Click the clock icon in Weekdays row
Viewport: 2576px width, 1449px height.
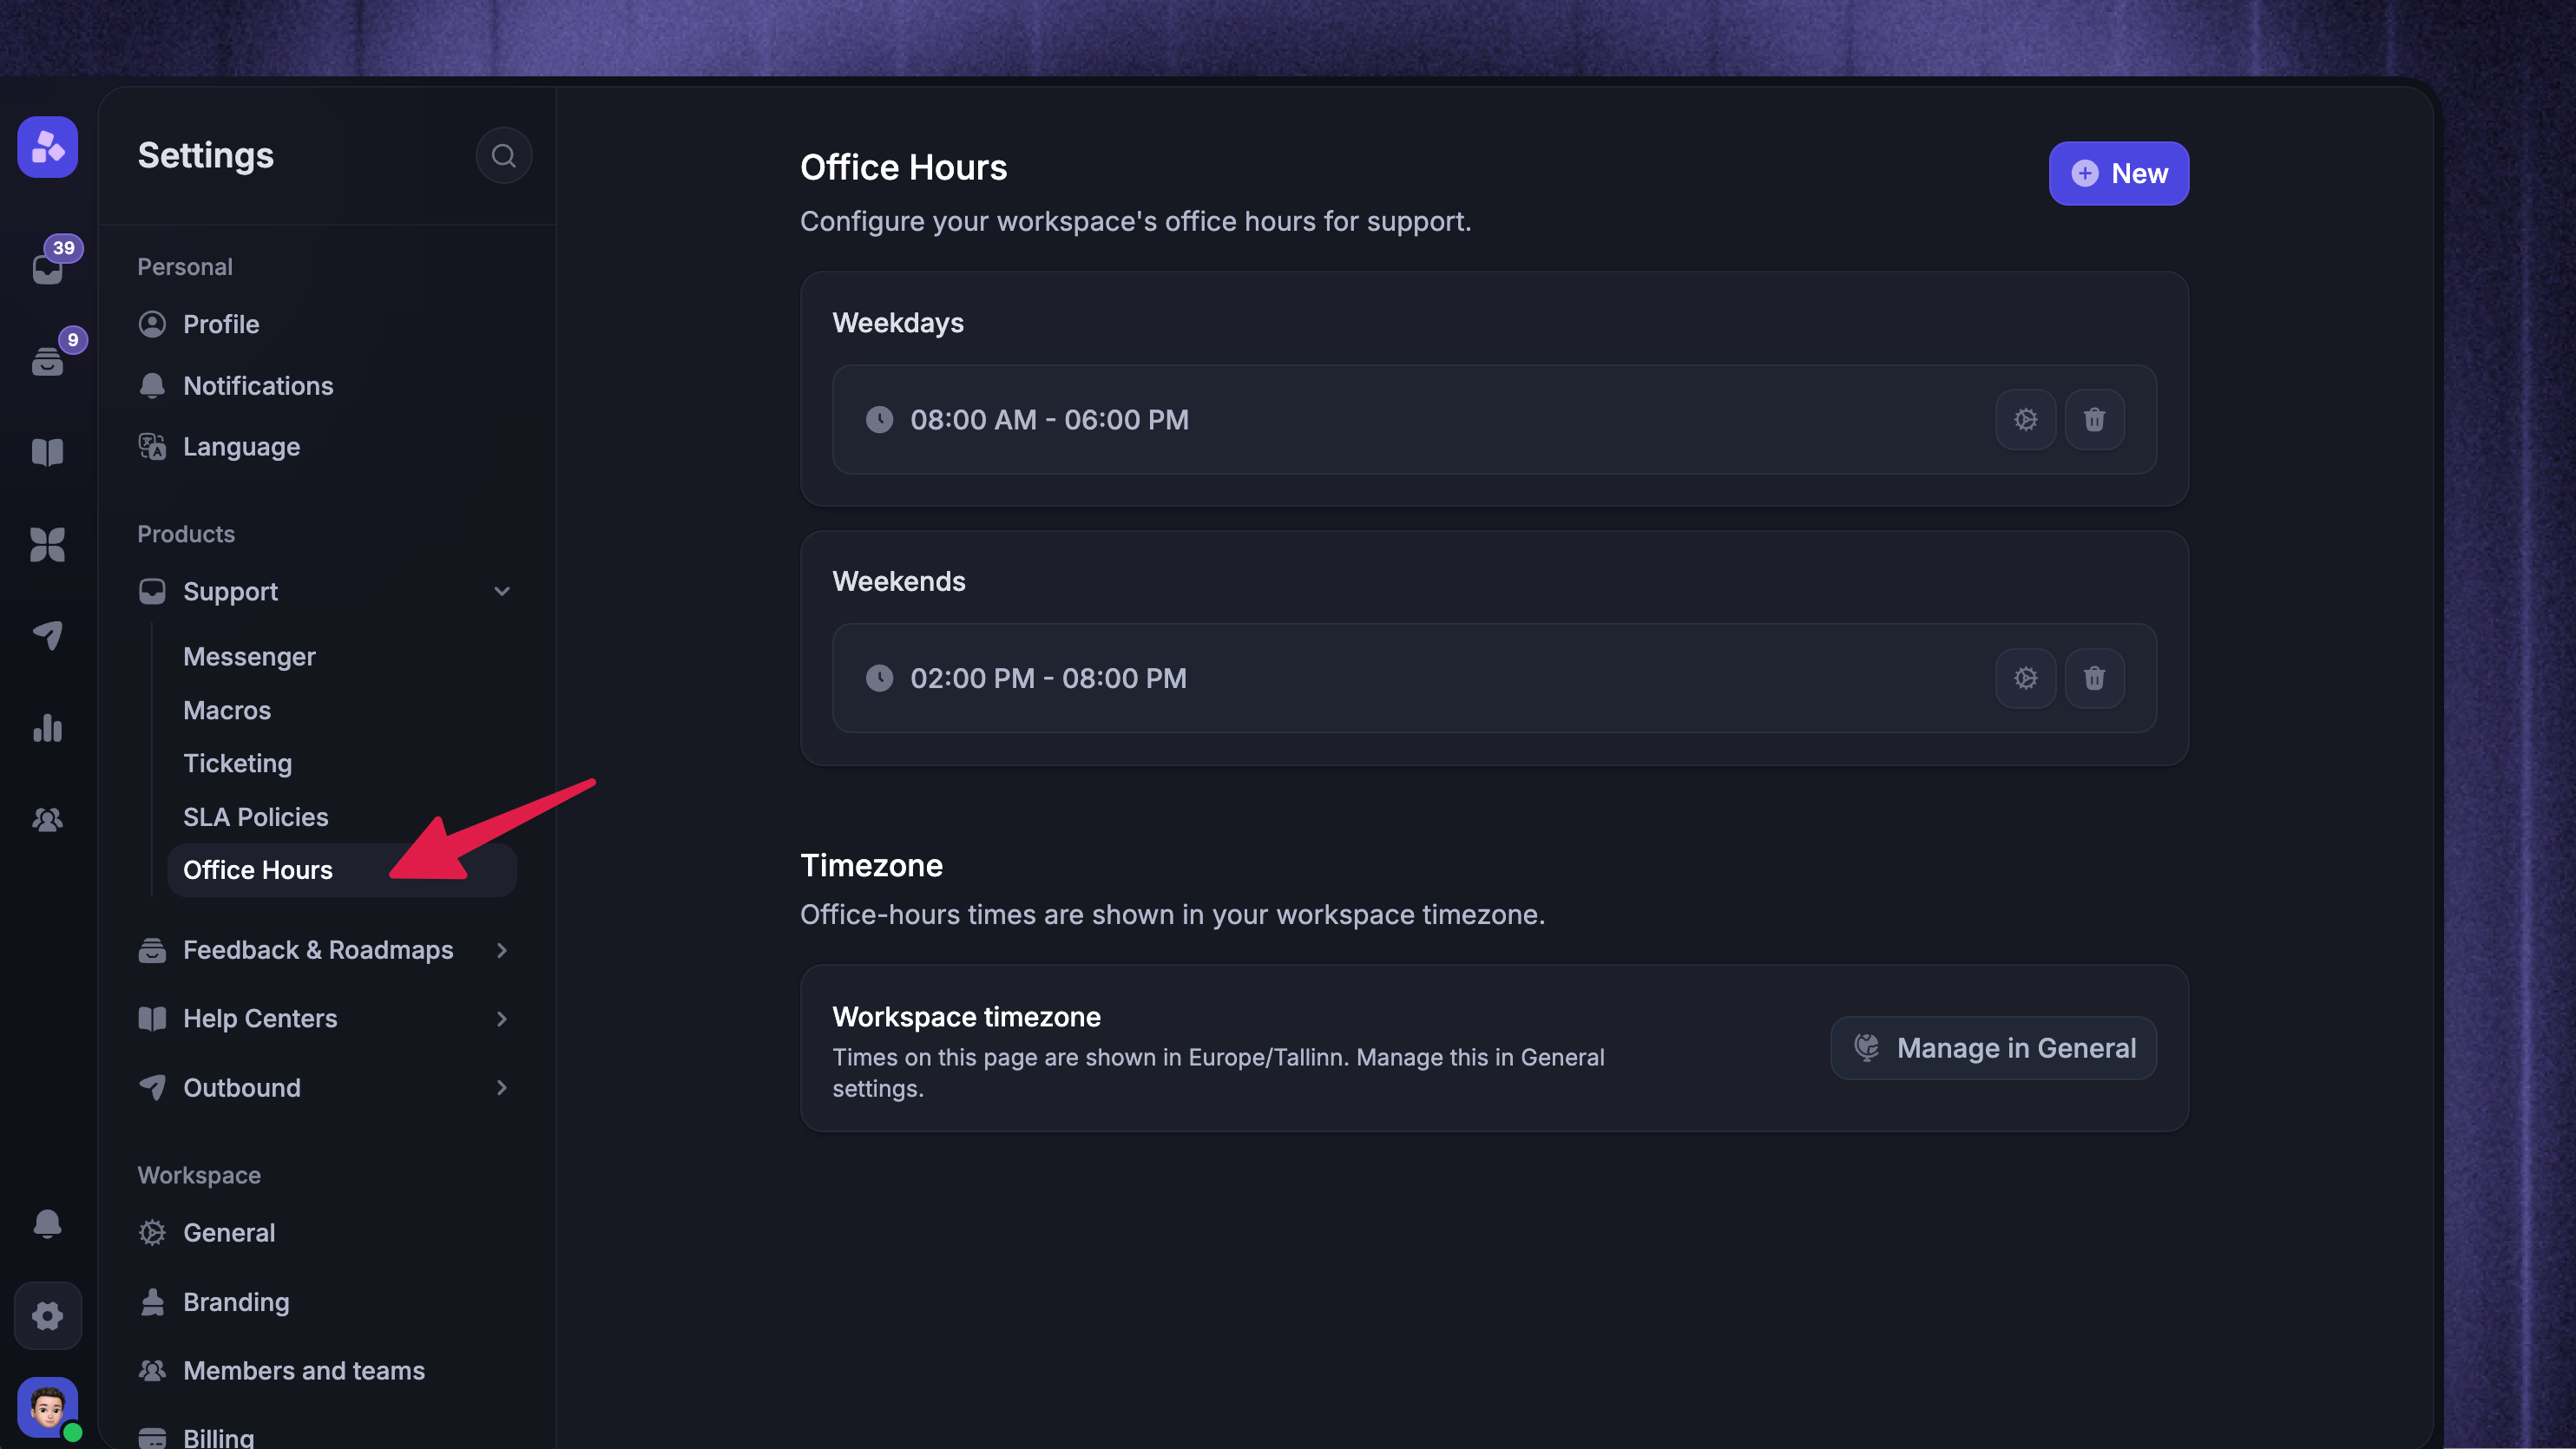coord(879,419)
